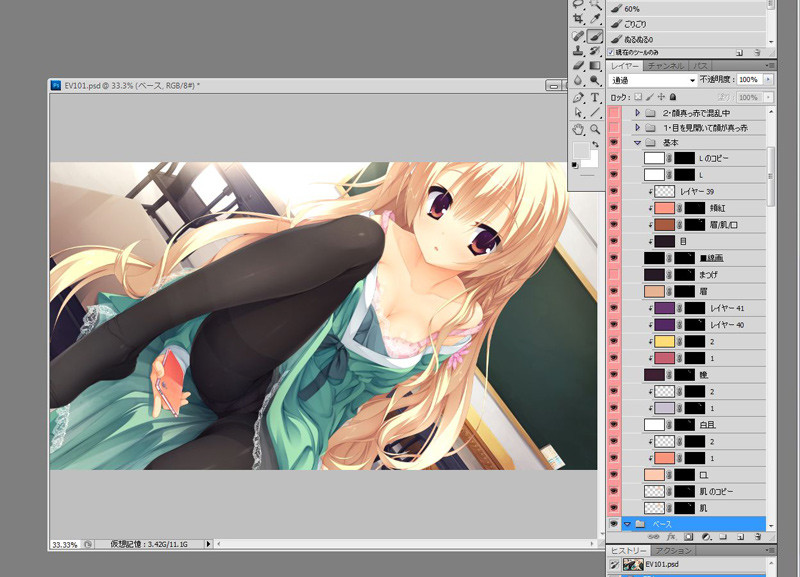Toggle lock image pixels
Image resolution: width=800 pixels, height=577 pixels.
[x=650, y=97]
